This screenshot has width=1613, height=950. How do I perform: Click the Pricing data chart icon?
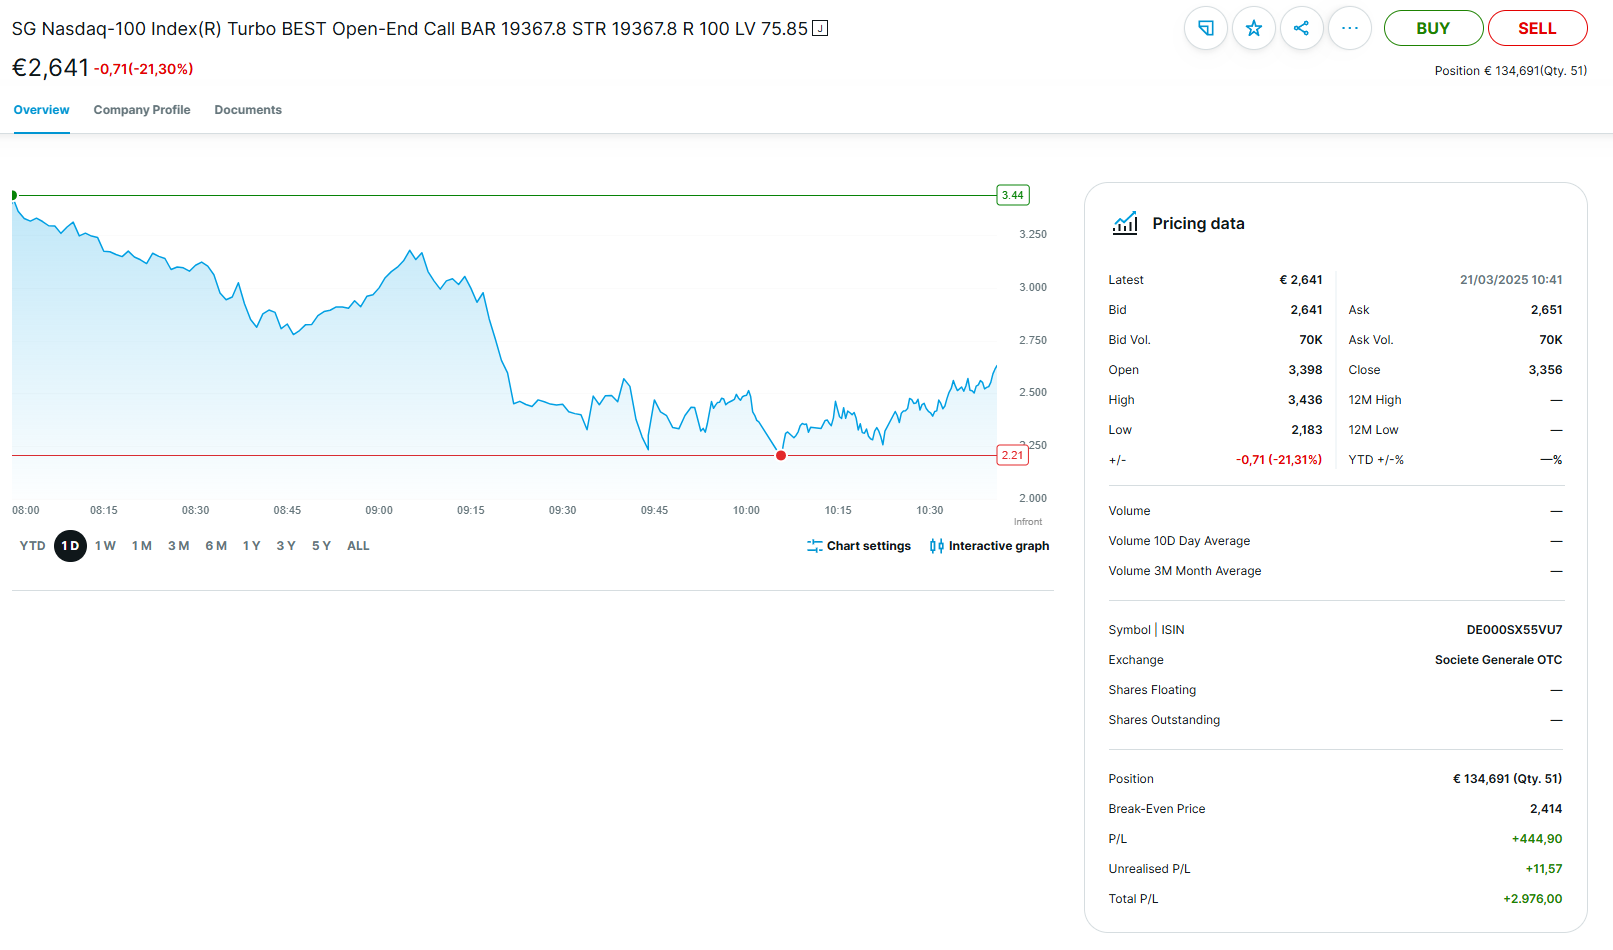point(1125,223)
